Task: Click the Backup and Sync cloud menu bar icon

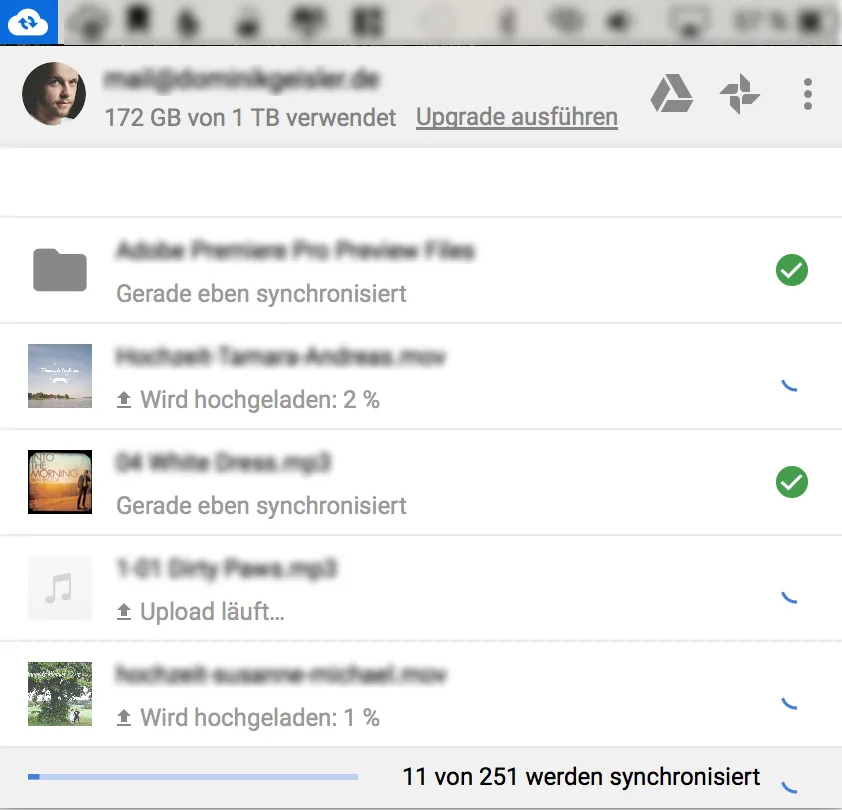Action: click(28, 22)
